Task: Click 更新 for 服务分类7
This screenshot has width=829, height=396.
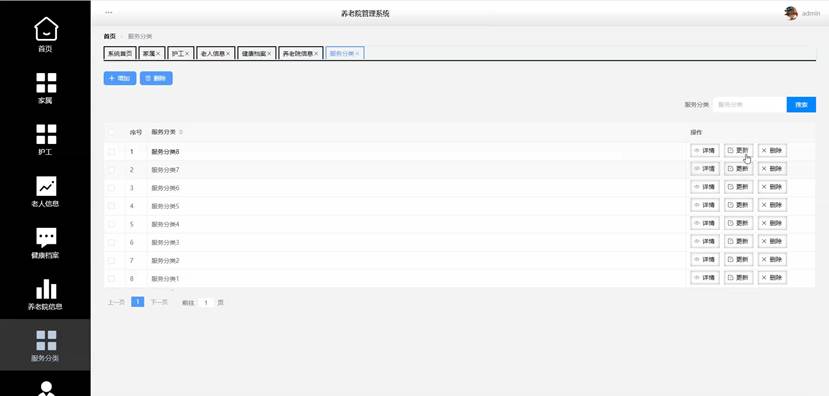Action: (x=738, y=169)
